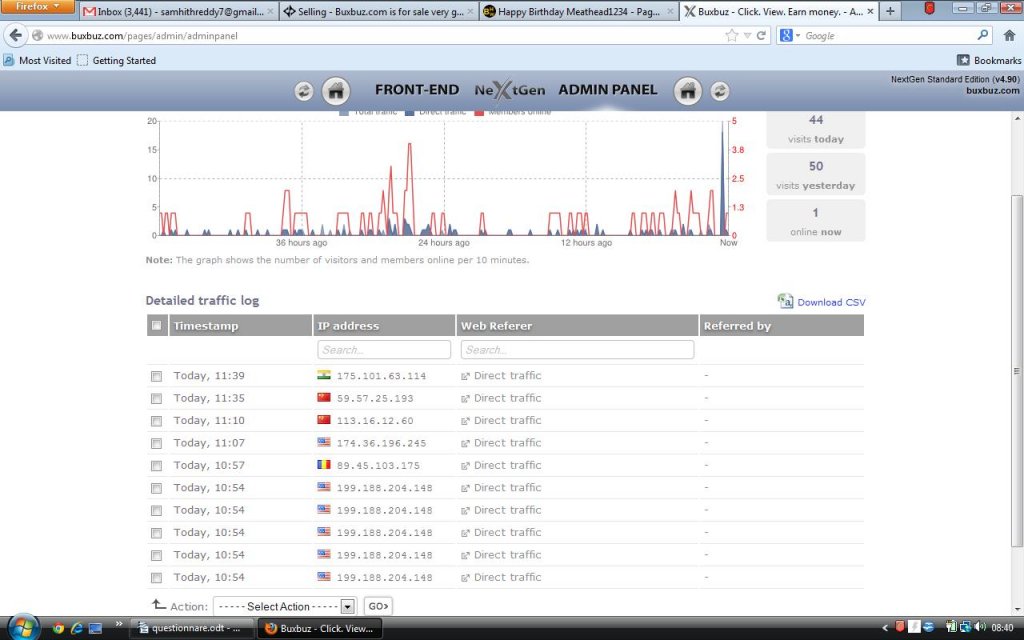This screenshot has height=640, width=1024.
Task: Close the Gmail Inbox tab
Action: coord(270,11)
